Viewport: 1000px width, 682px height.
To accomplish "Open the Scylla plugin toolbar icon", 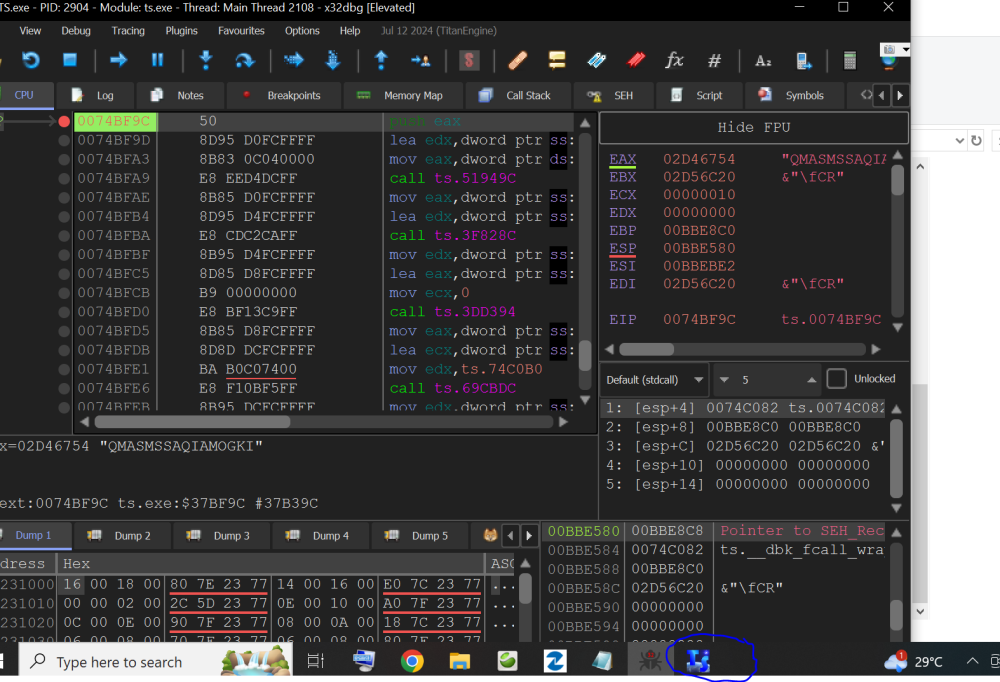I will [x=468, y=61].
